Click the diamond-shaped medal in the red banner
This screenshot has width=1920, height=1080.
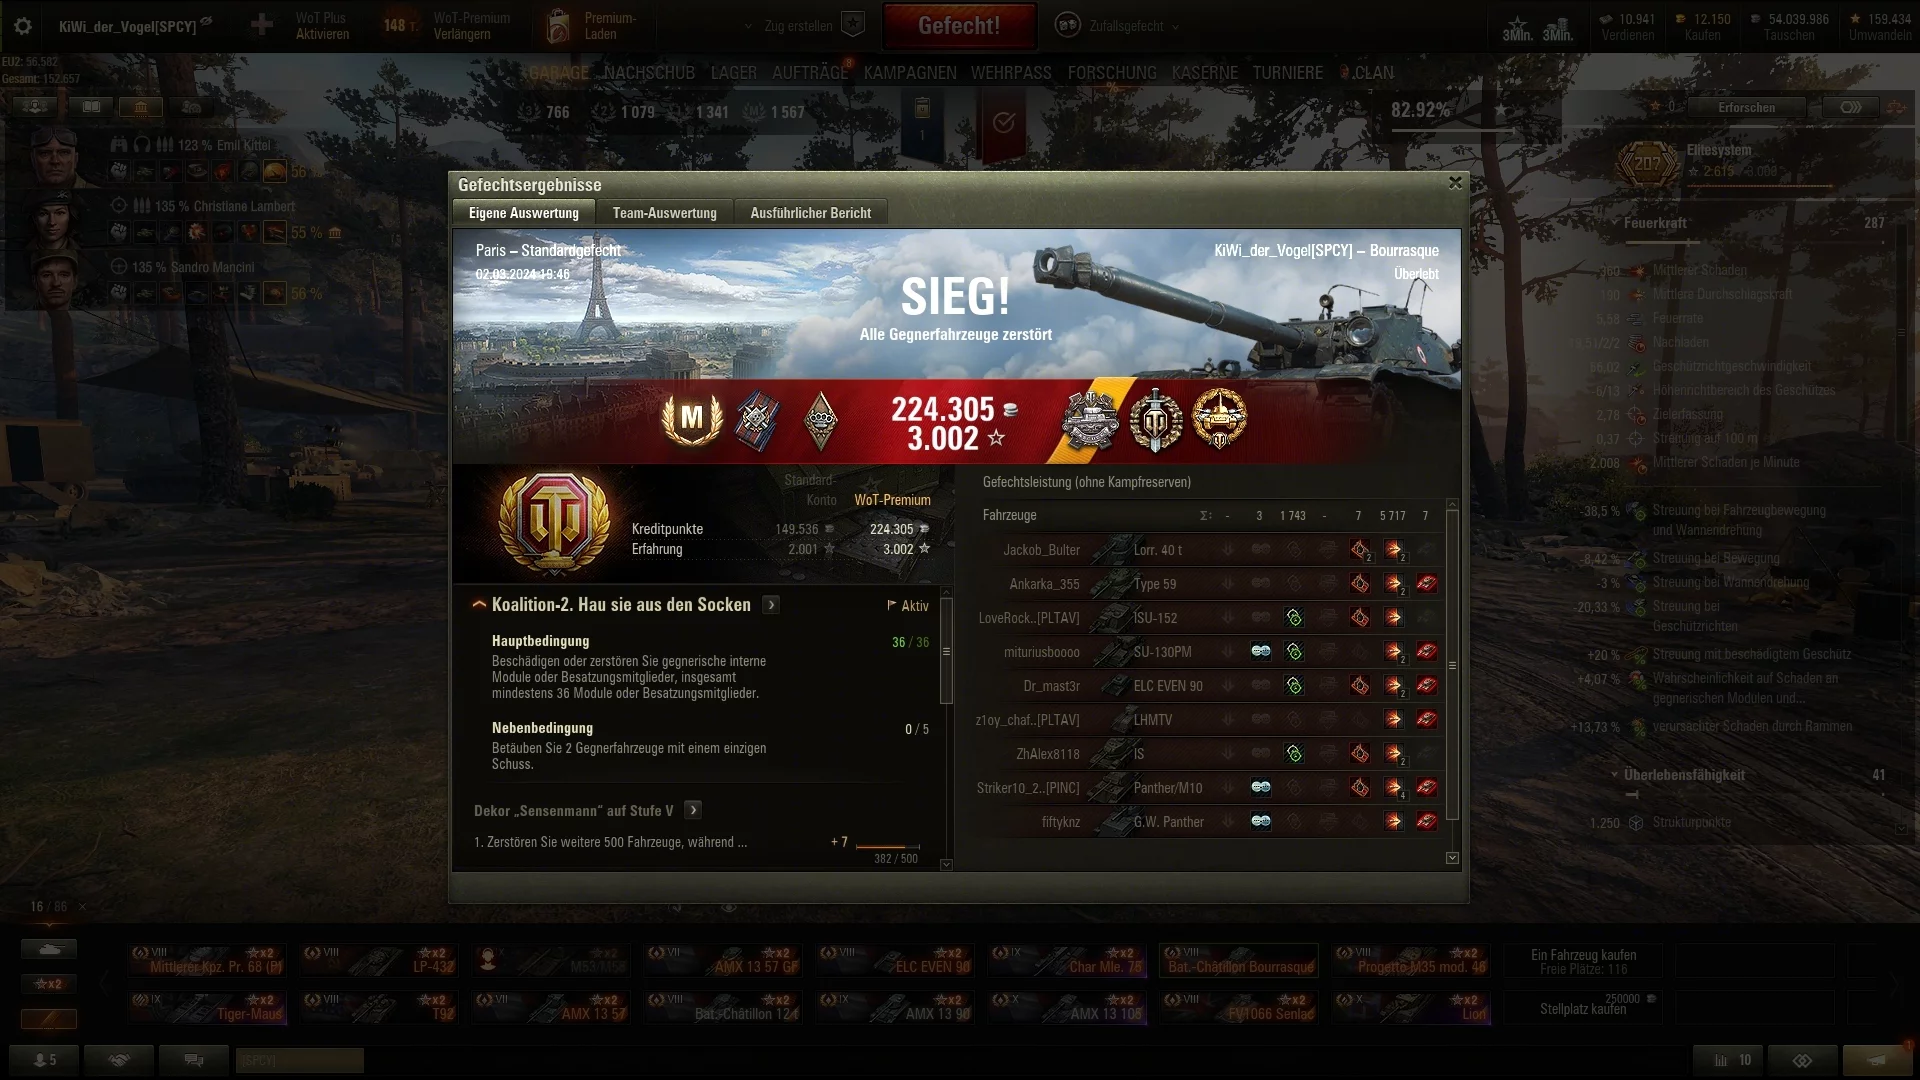click(x=820, y=419)
